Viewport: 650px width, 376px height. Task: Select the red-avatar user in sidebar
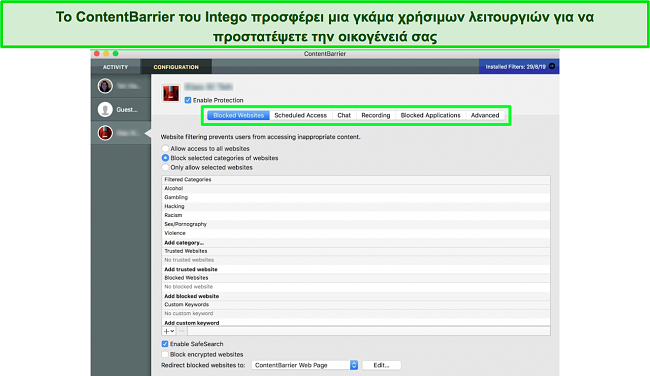pos(105,133)
